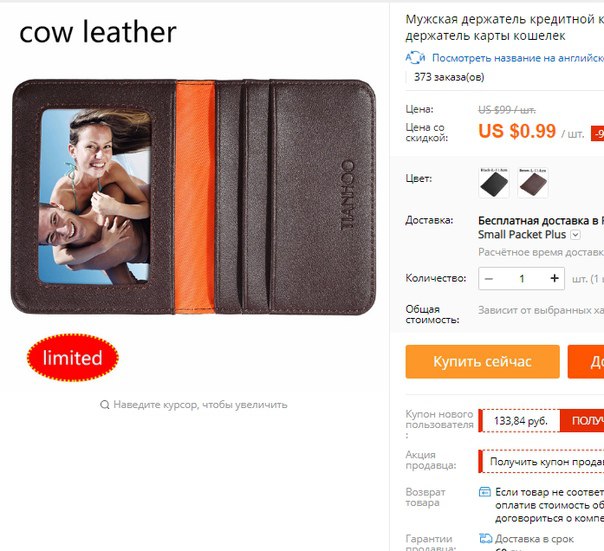Increase quantity with the plus button
Viewport: 604px width, 551px height.
coord(554,278)
